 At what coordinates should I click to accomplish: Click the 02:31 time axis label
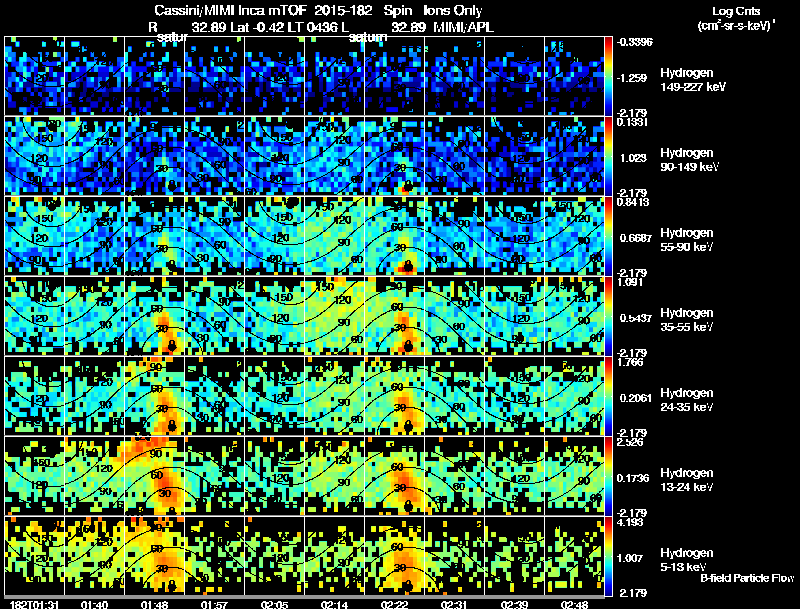455,604
